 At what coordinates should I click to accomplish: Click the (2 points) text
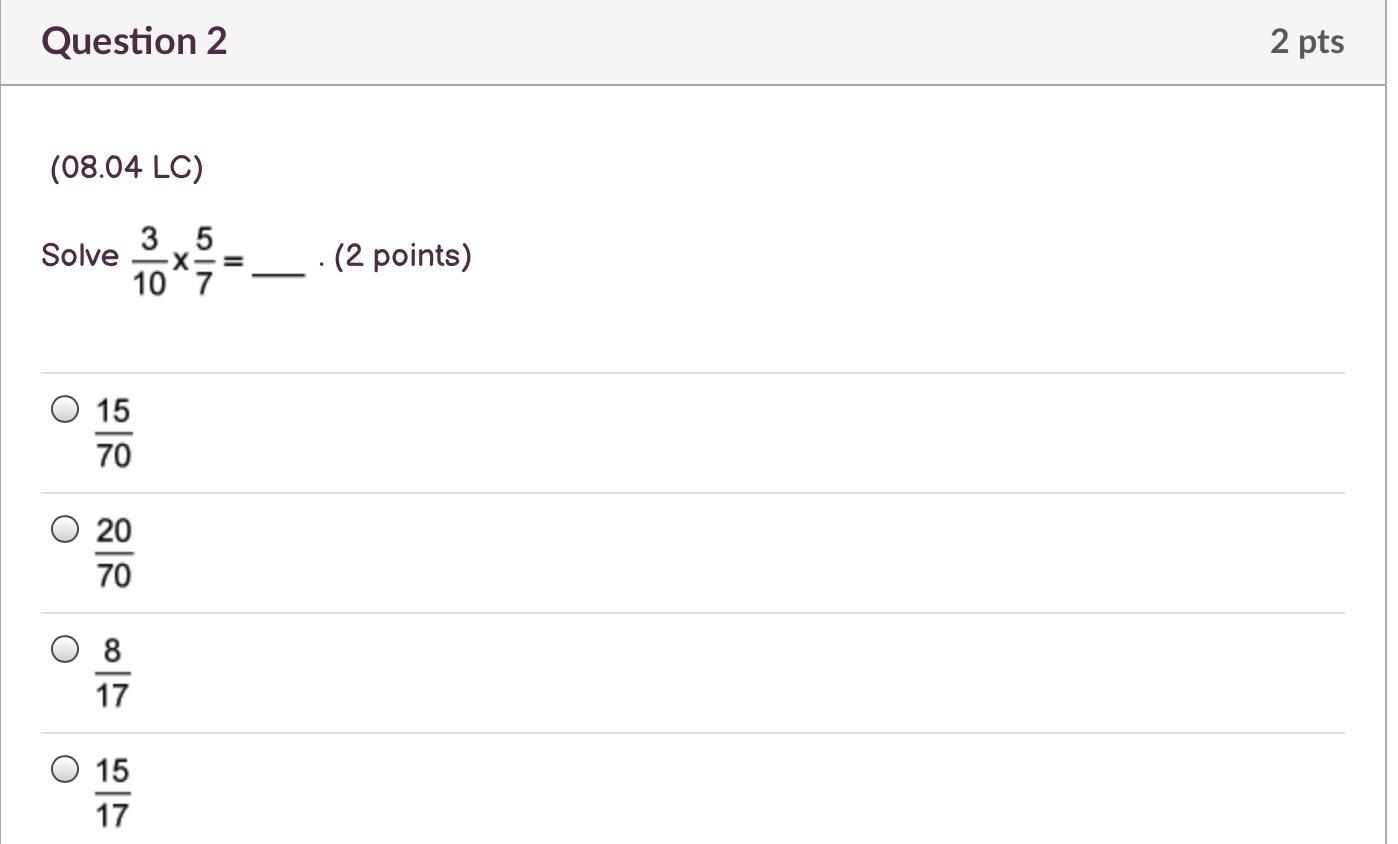[403, 256]
